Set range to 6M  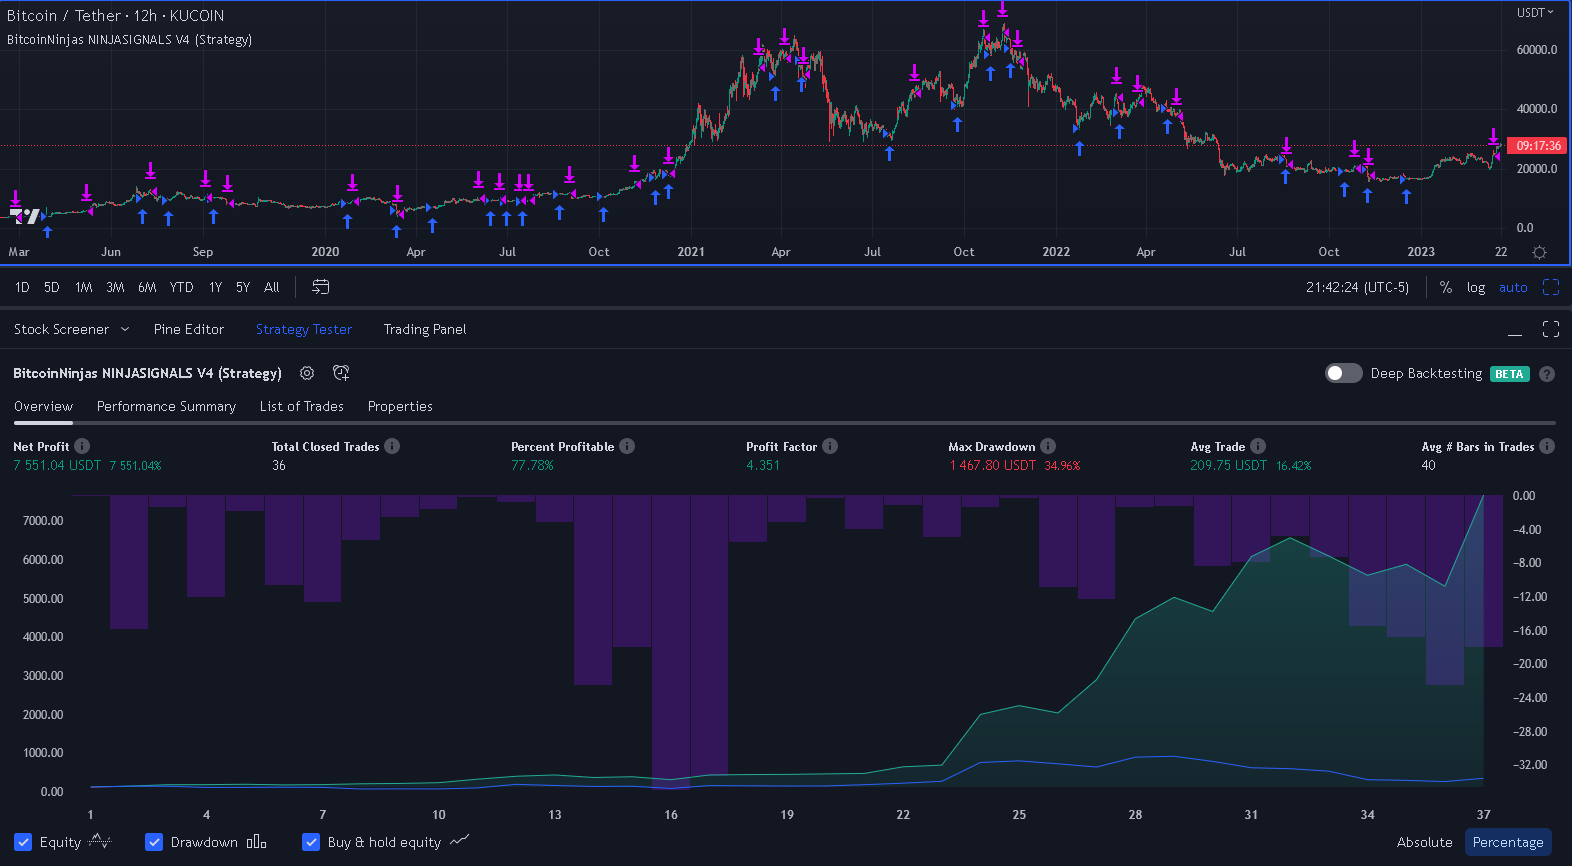(x=147, y=287)
